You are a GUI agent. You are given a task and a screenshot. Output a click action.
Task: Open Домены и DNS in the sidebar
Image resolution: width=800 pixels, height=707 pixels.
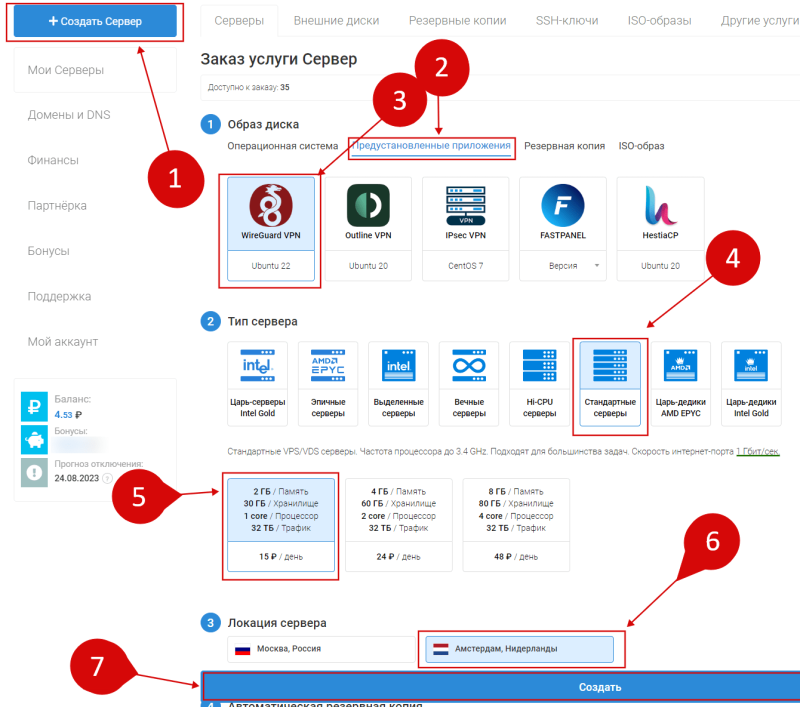click(x=69, y=115)
